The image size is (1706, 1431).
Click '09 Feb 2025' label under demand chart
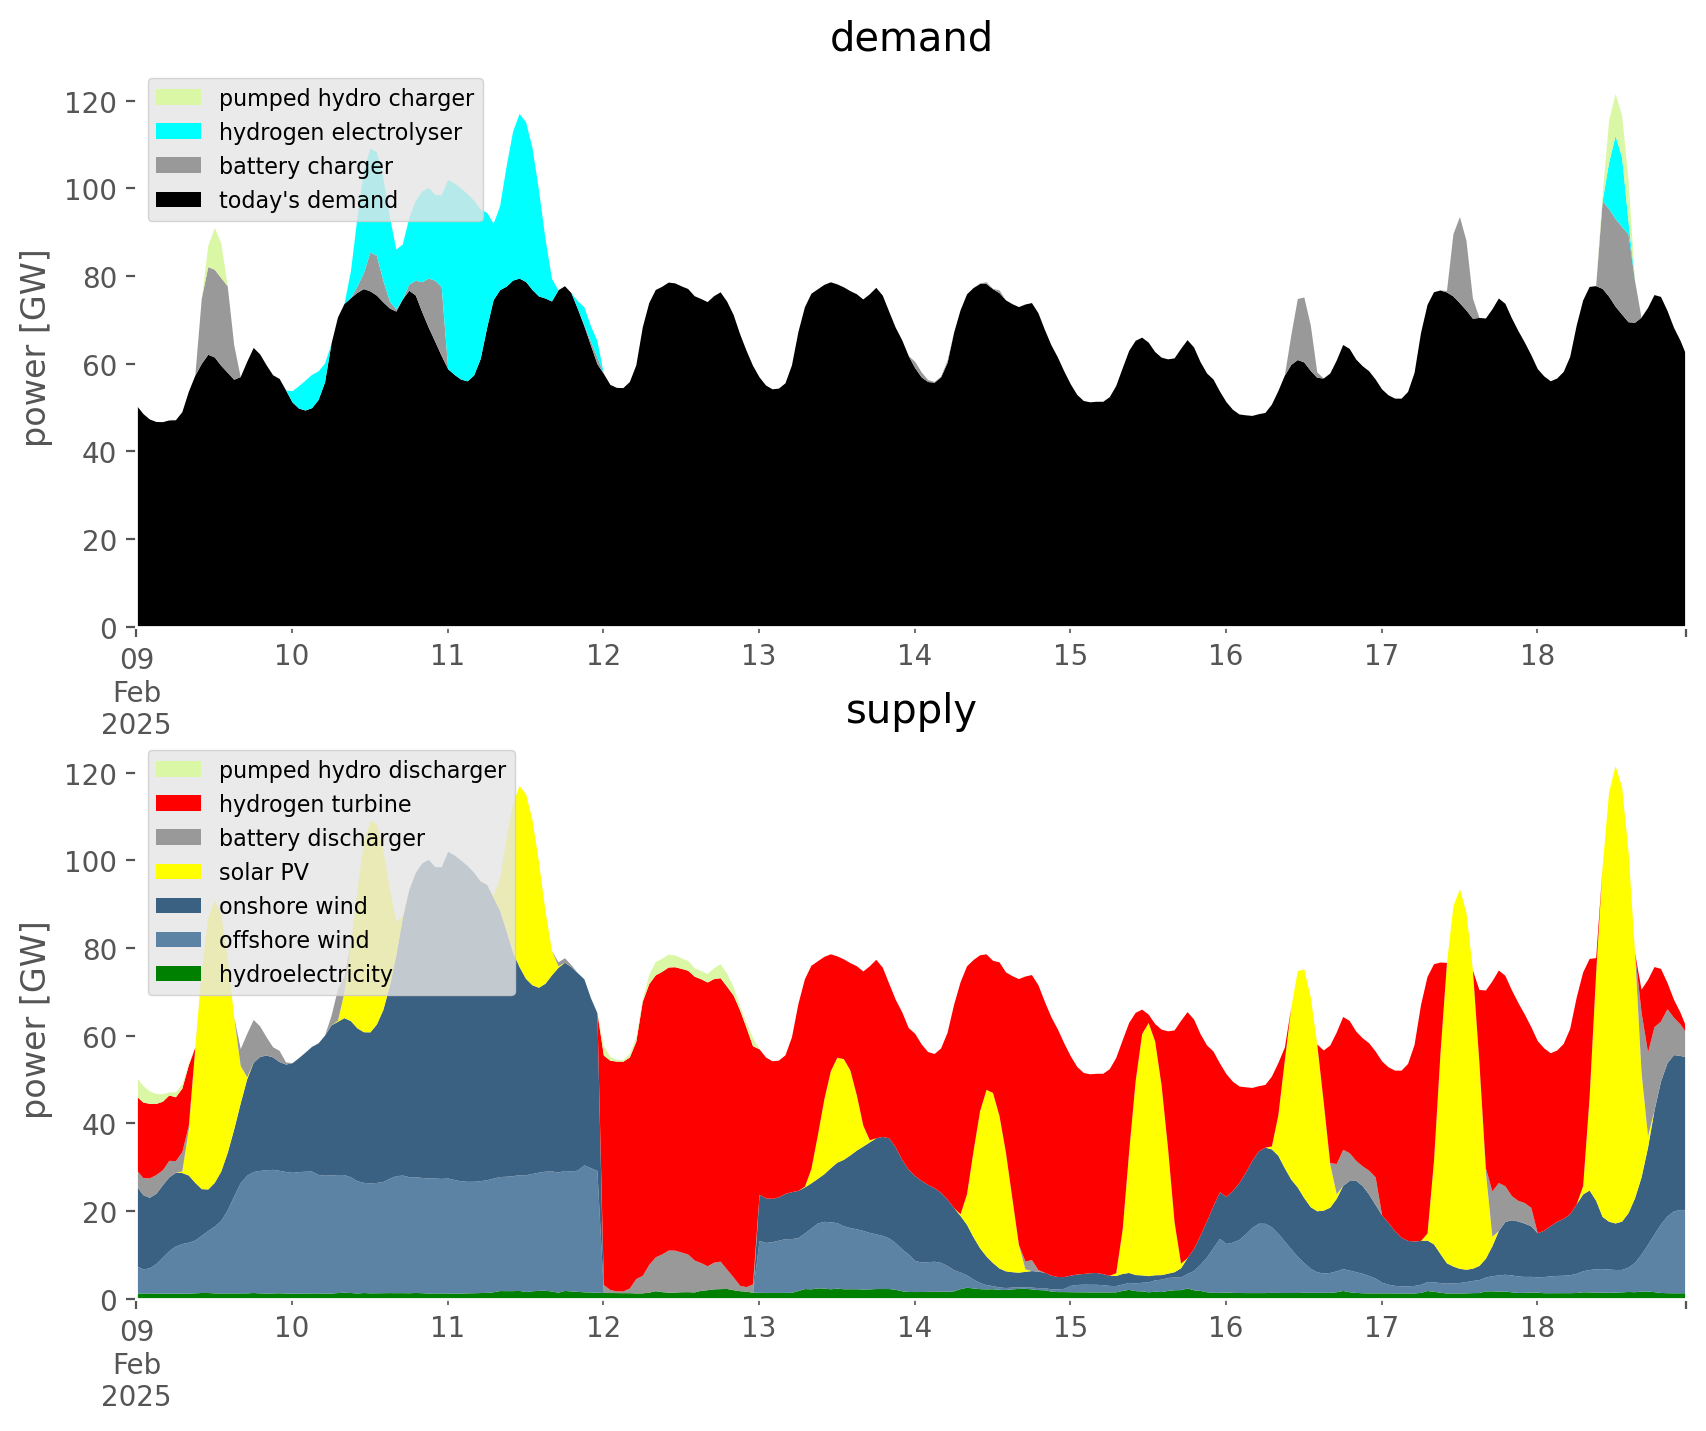(136, 690)
